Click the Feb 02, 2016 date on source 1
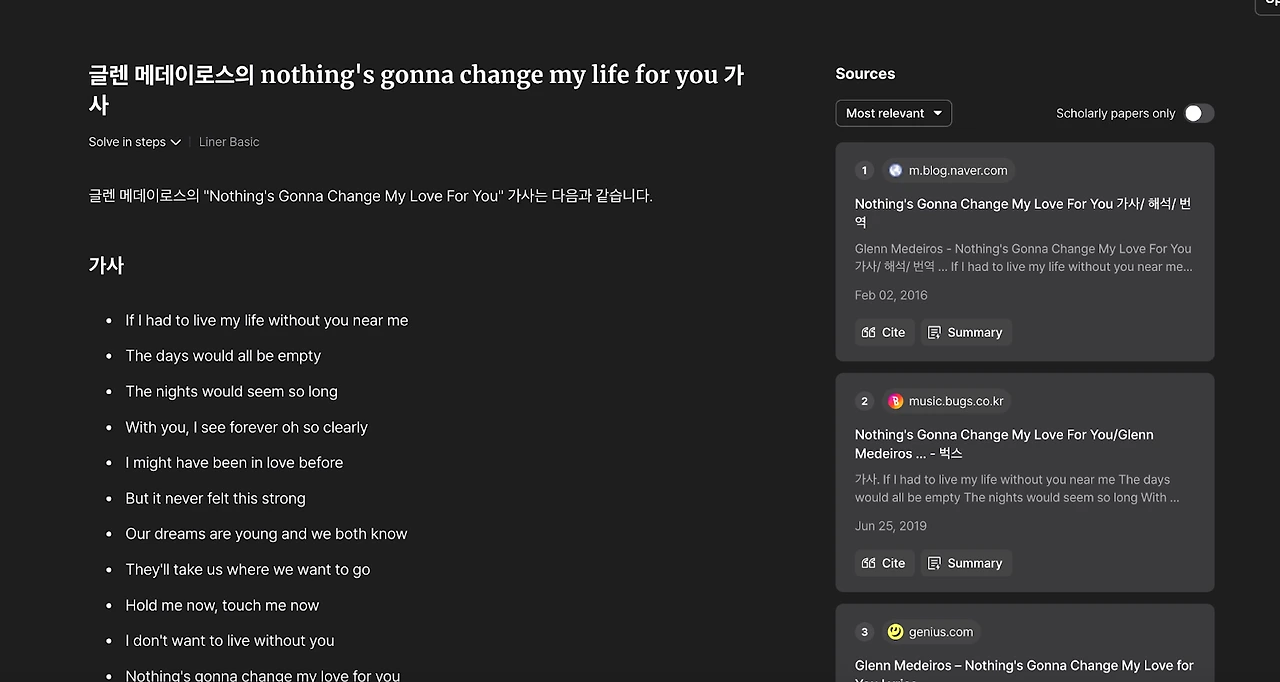This screenshot has height=682, width=1280. (x=891, y=295)
